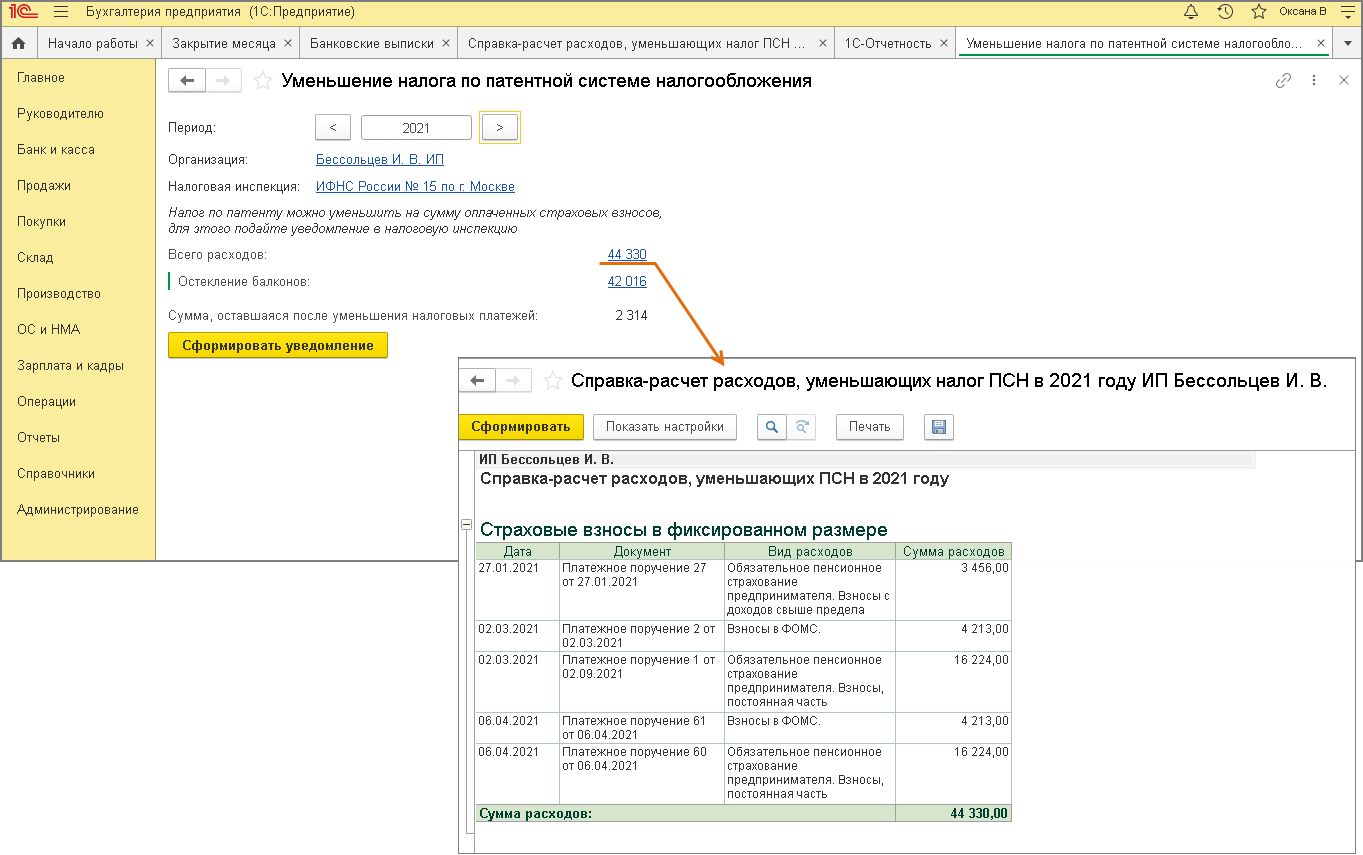1363x855 pixels.
Task: Click Сформировать уведомление button
Action: coord(277,345)
